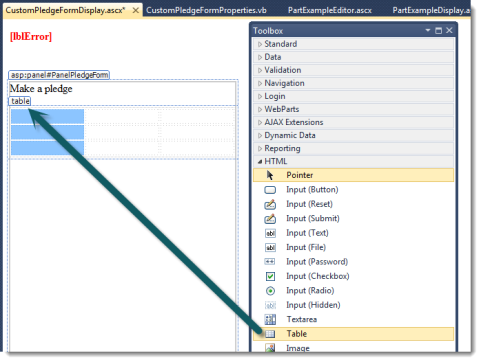This screenshot has width=481, height=362.
Task: Maximize the Toolbox panel
Action: 438,31
